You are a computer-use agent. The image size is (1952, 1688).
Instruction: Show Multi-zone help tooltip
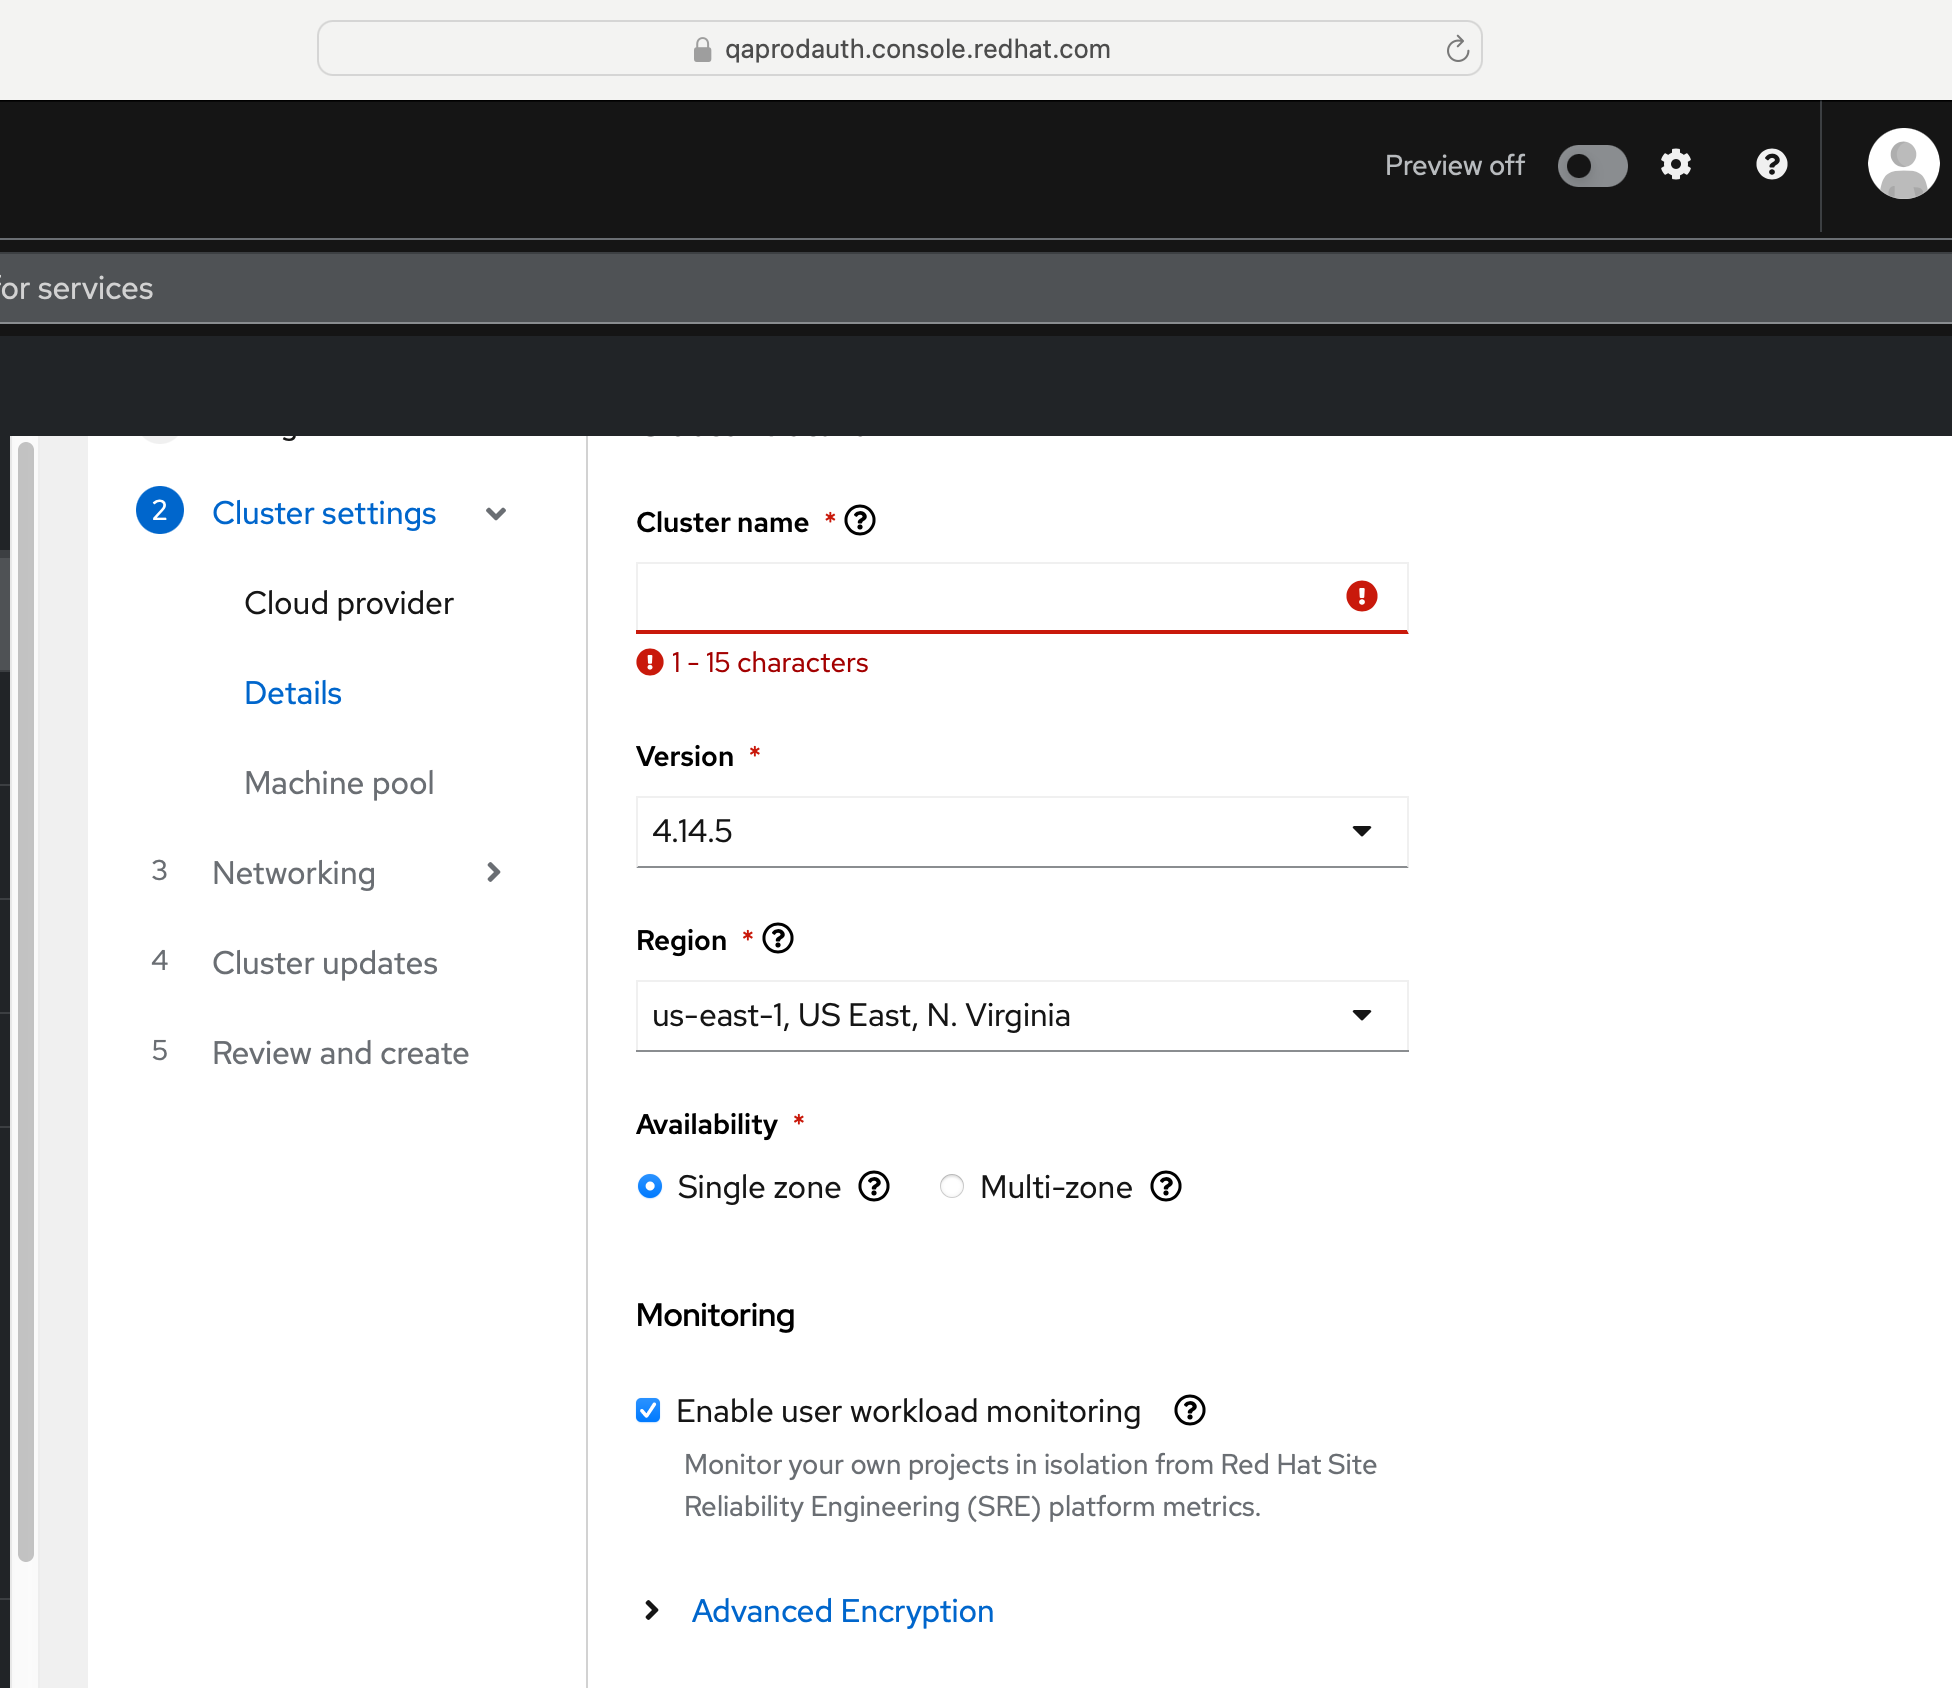click(x=1166, y=1187)
